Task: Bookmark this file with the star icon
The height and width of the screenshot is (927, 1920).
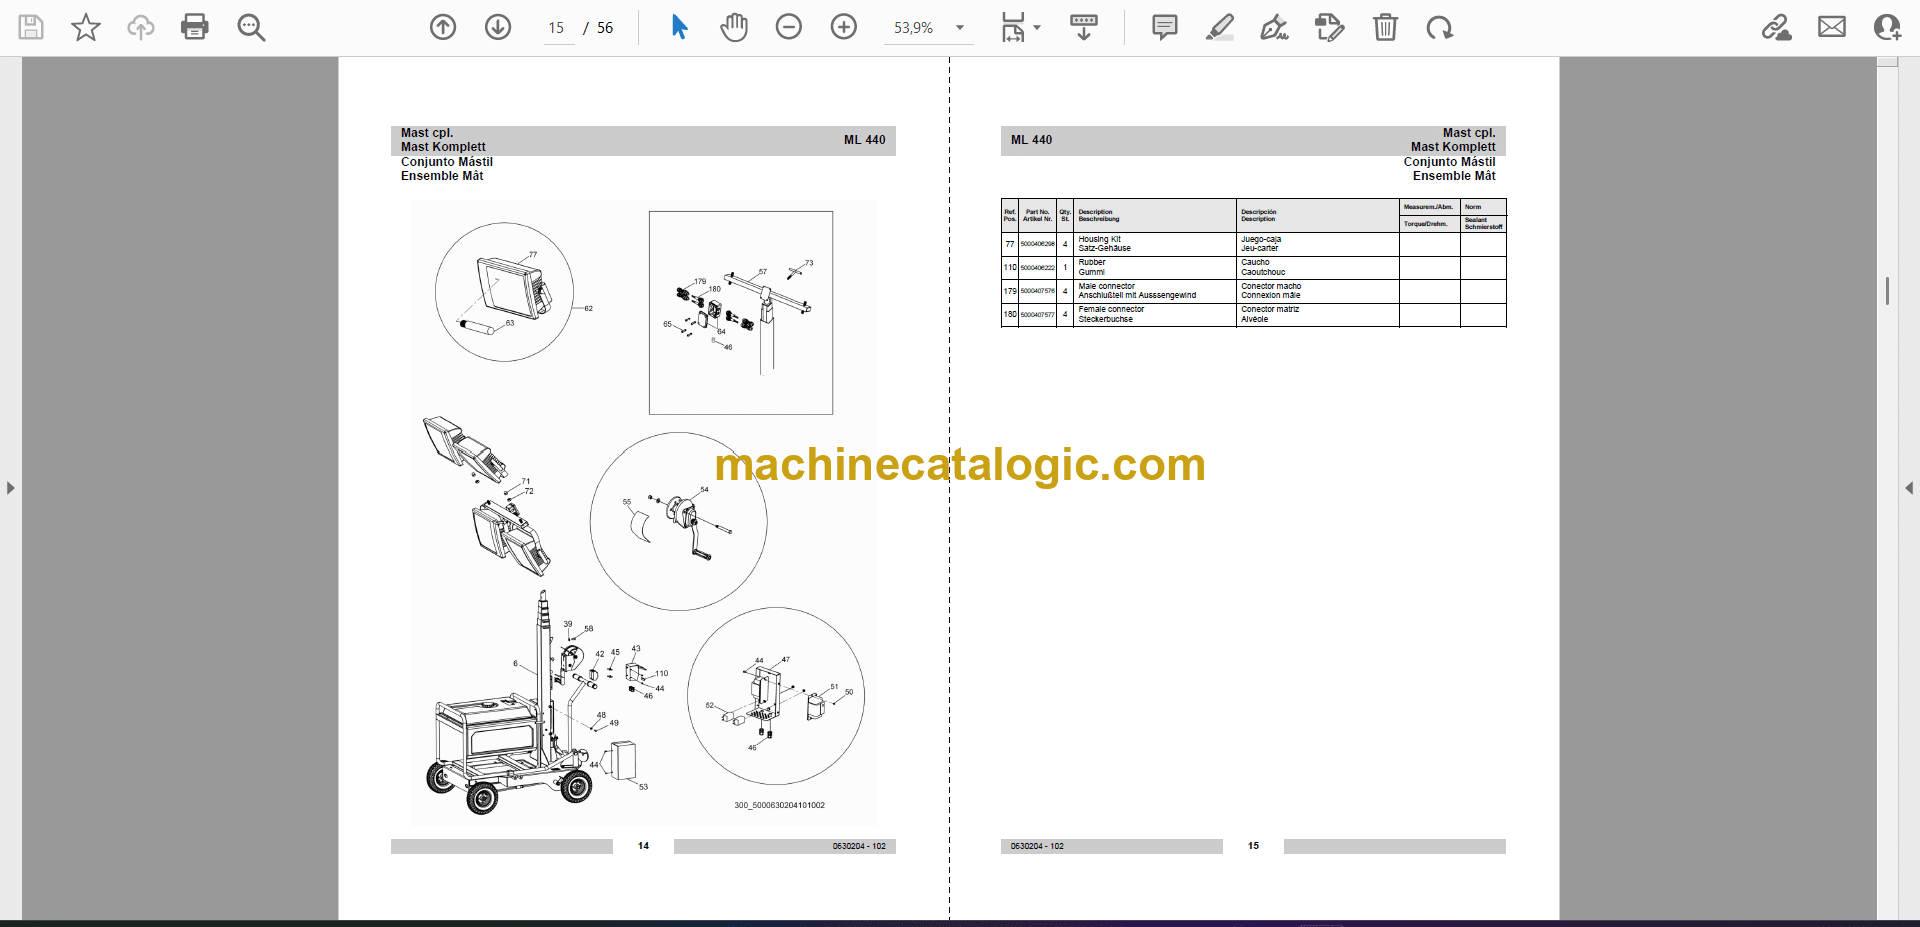Action: 86,27
